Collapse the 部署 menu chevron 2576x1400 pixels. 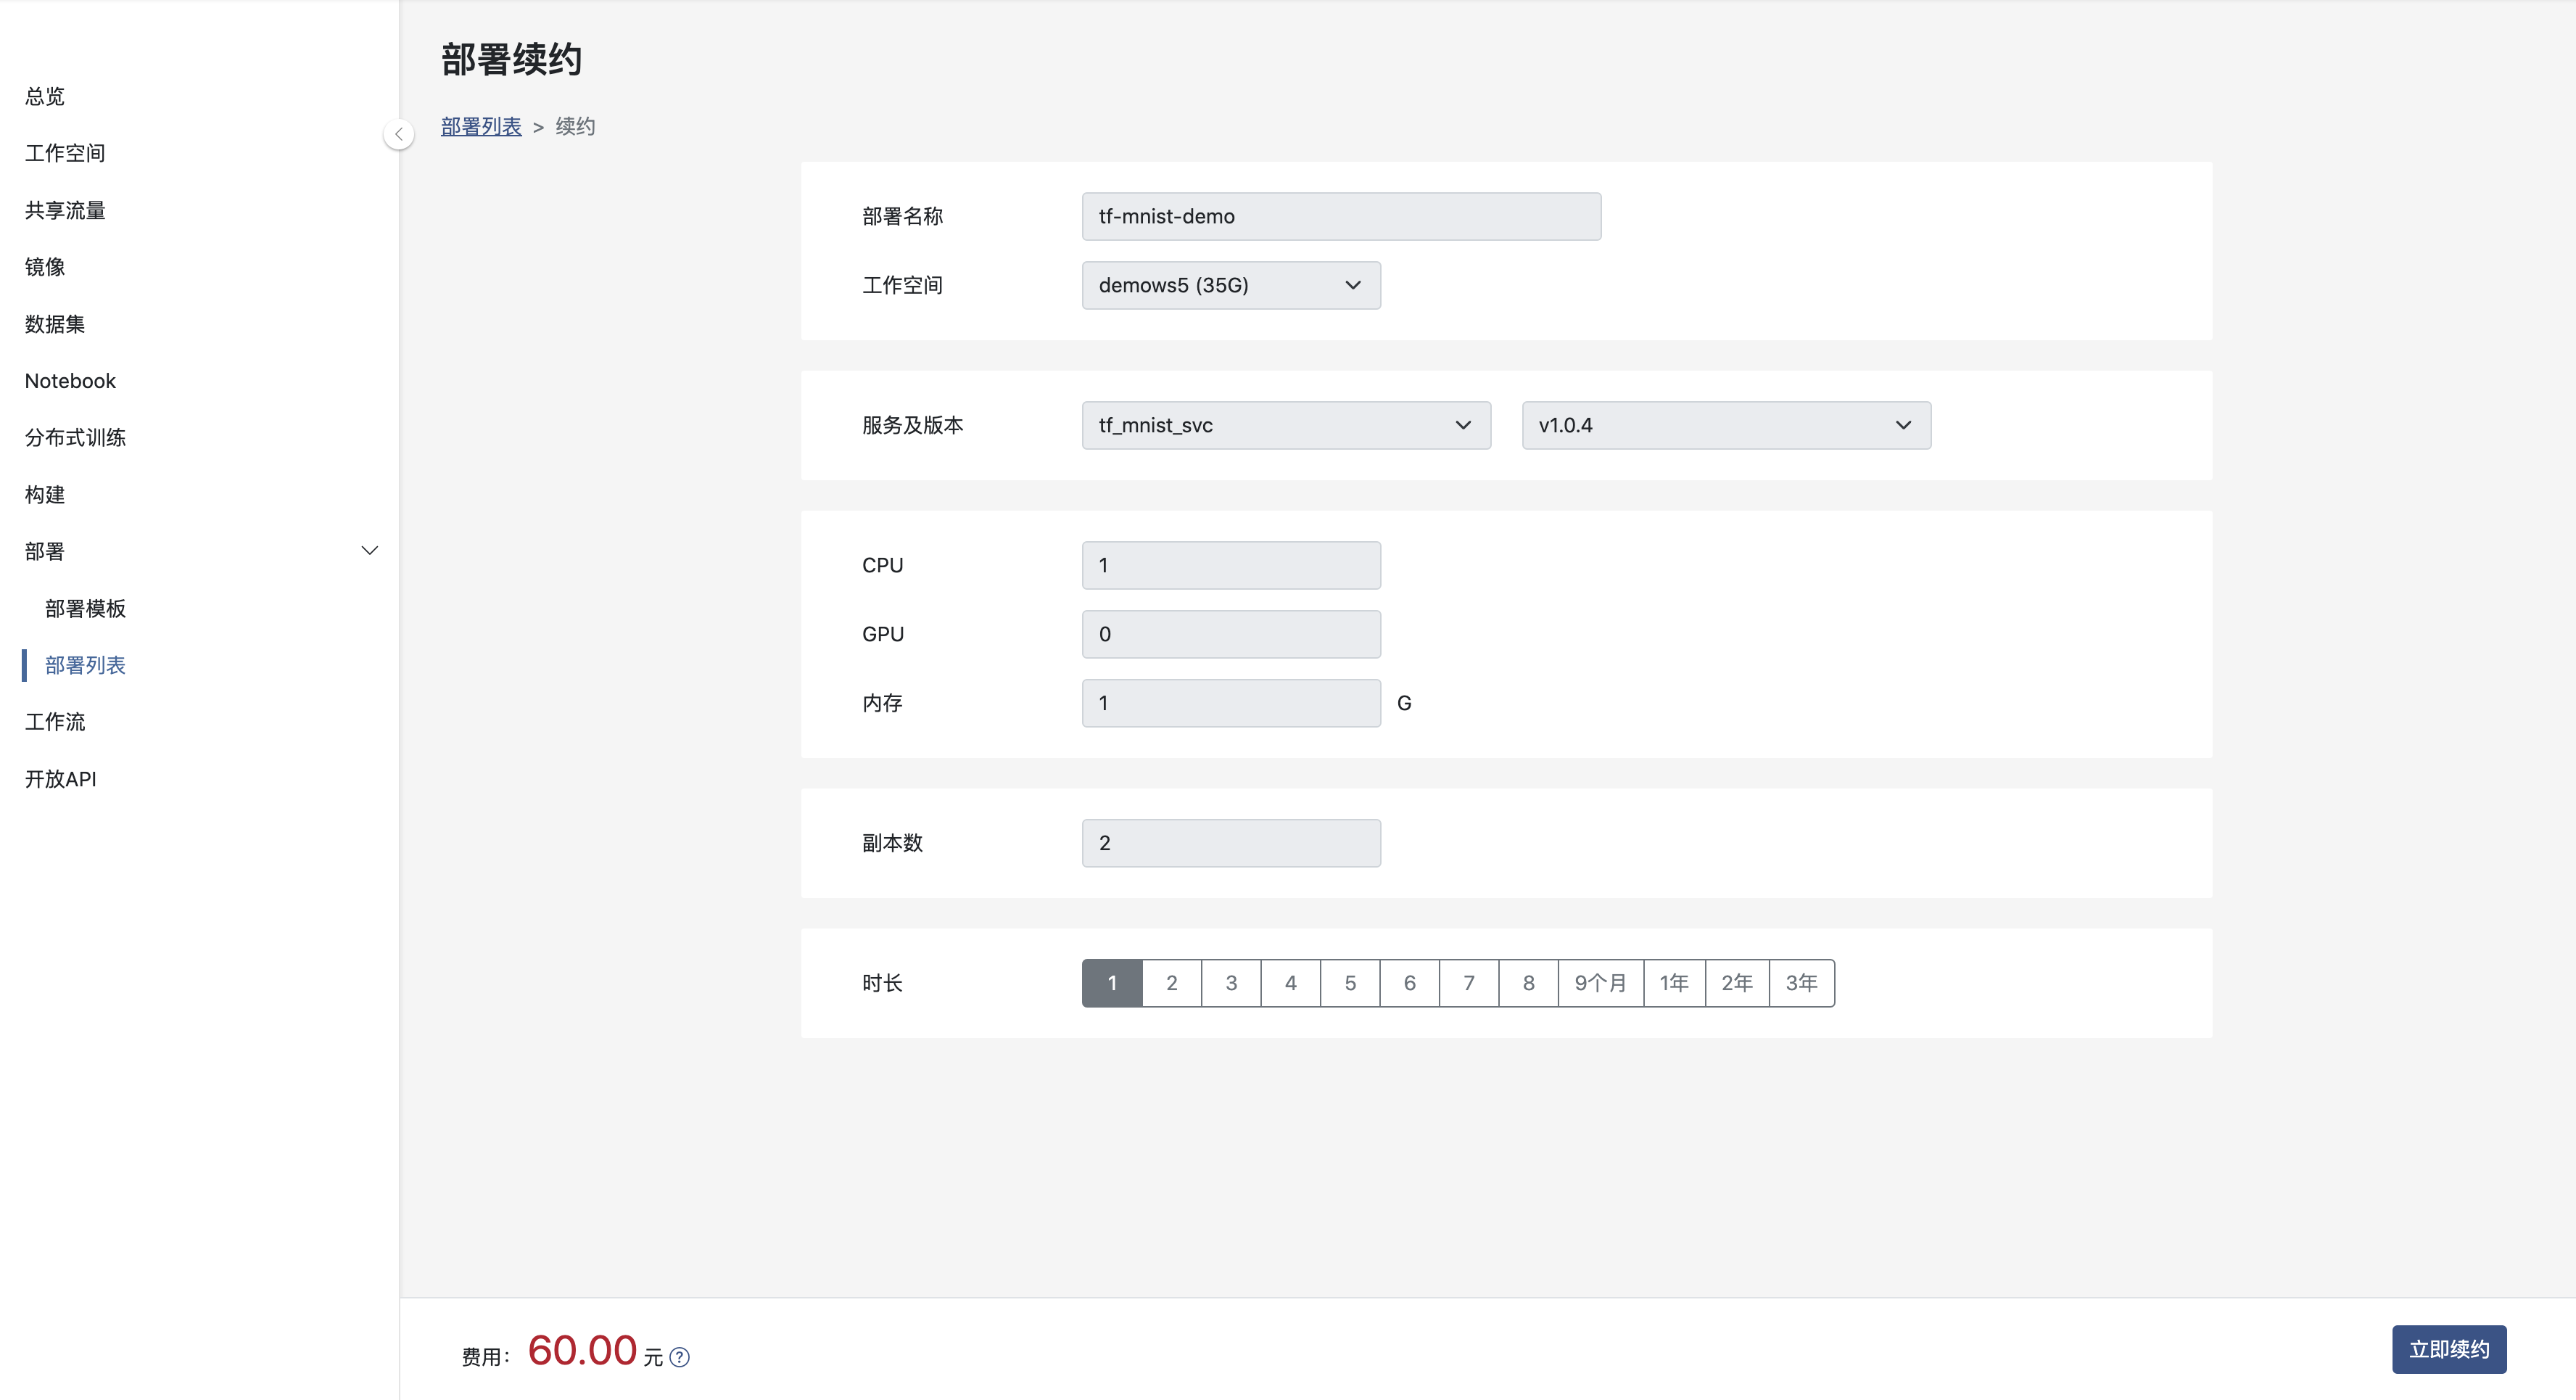pyautogui.click(x=369, y=551)
